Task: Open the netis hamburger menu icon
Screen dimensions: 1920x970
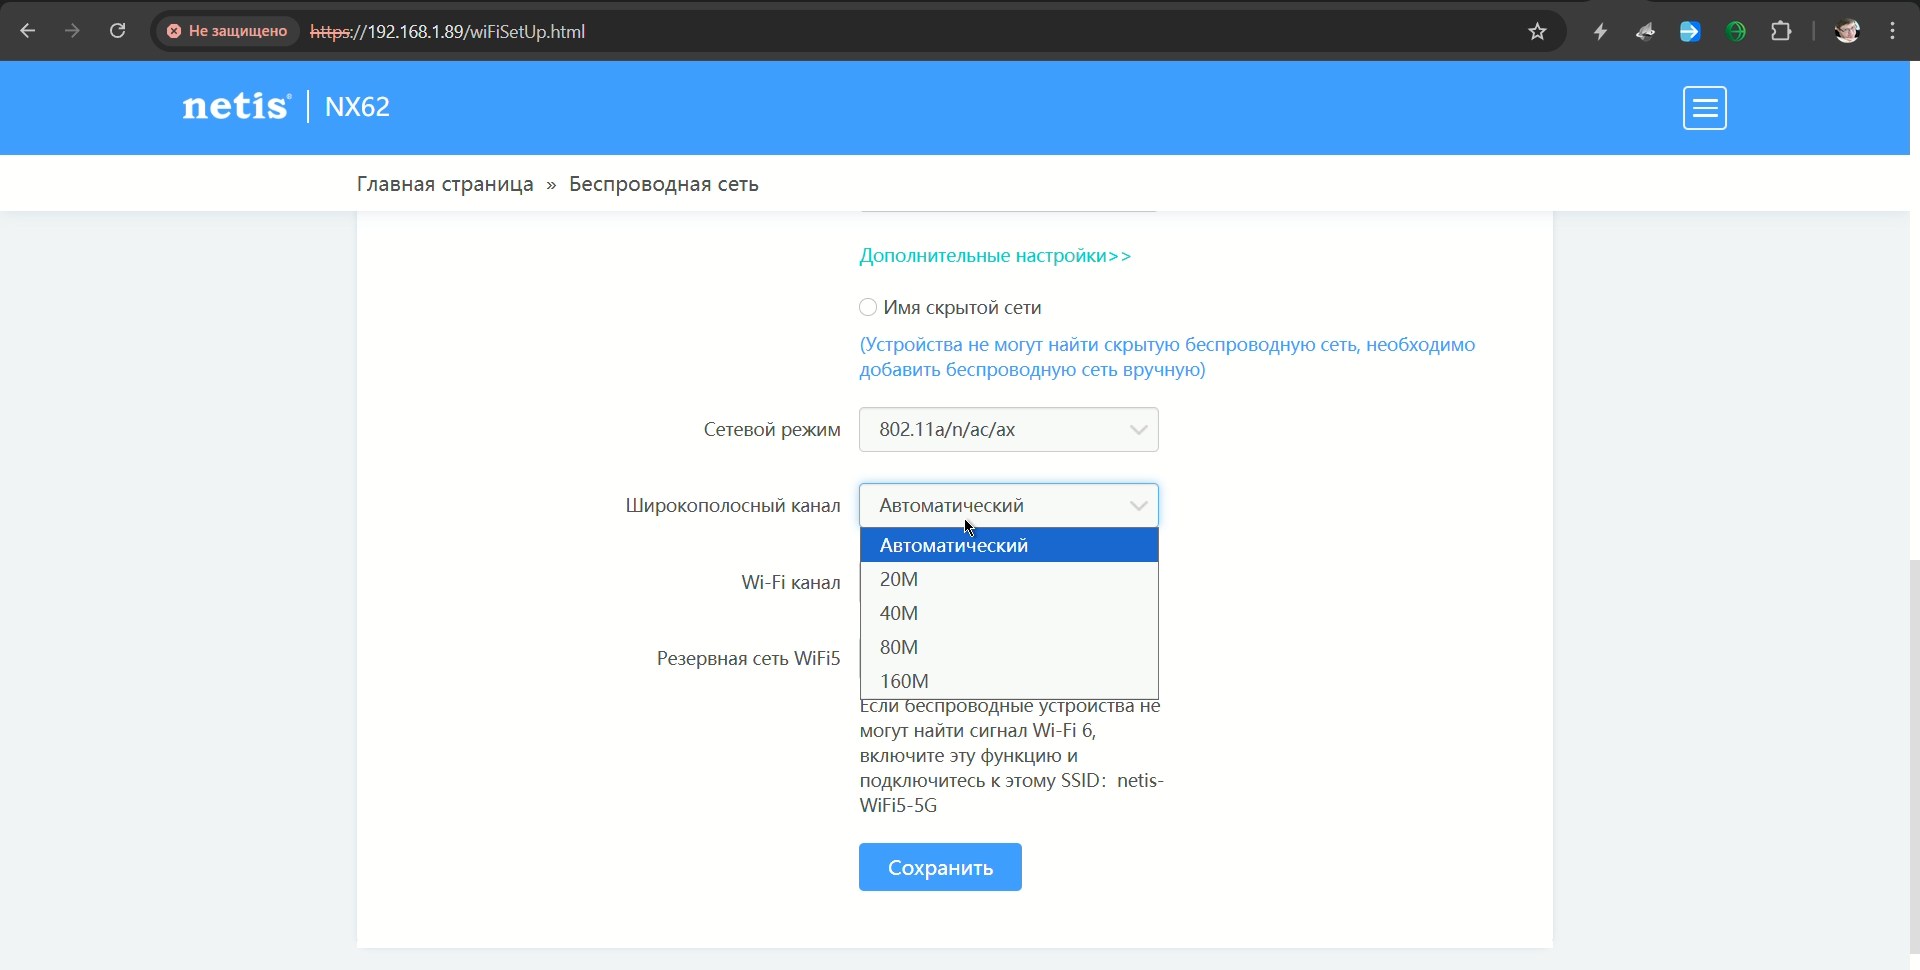Action: (x=1704, y=108)
